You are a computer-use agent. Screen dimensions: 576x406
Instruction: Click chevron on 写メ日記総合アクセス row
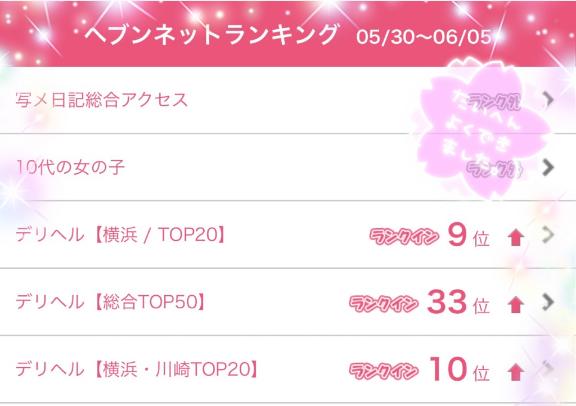pyautogui.click(x=548, y=99)
